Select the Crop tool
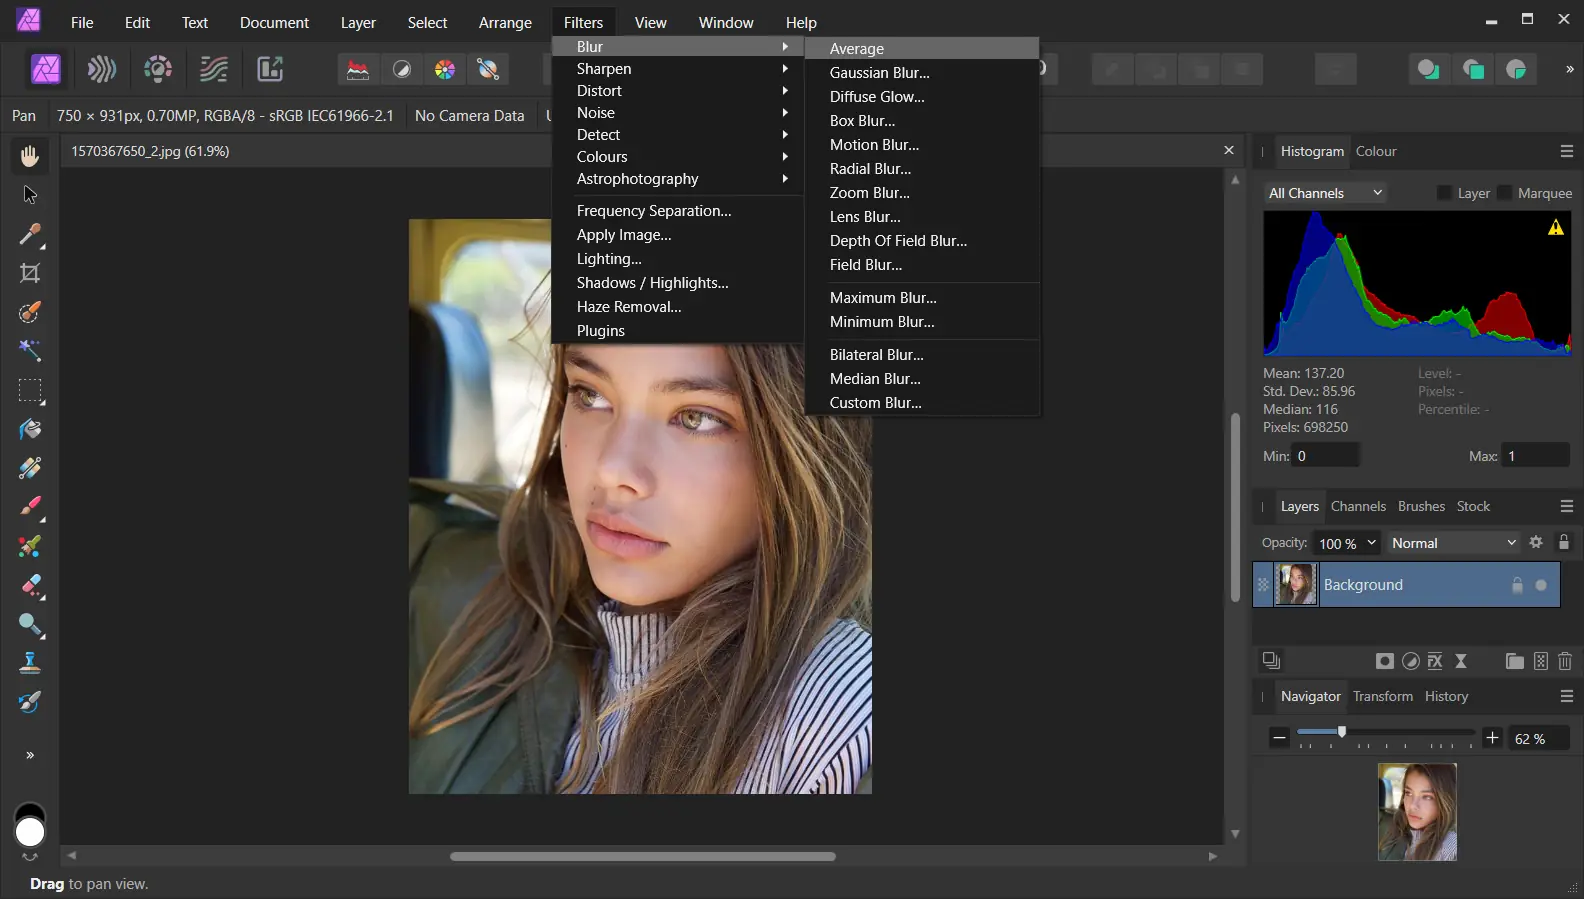 click(30, 273)
